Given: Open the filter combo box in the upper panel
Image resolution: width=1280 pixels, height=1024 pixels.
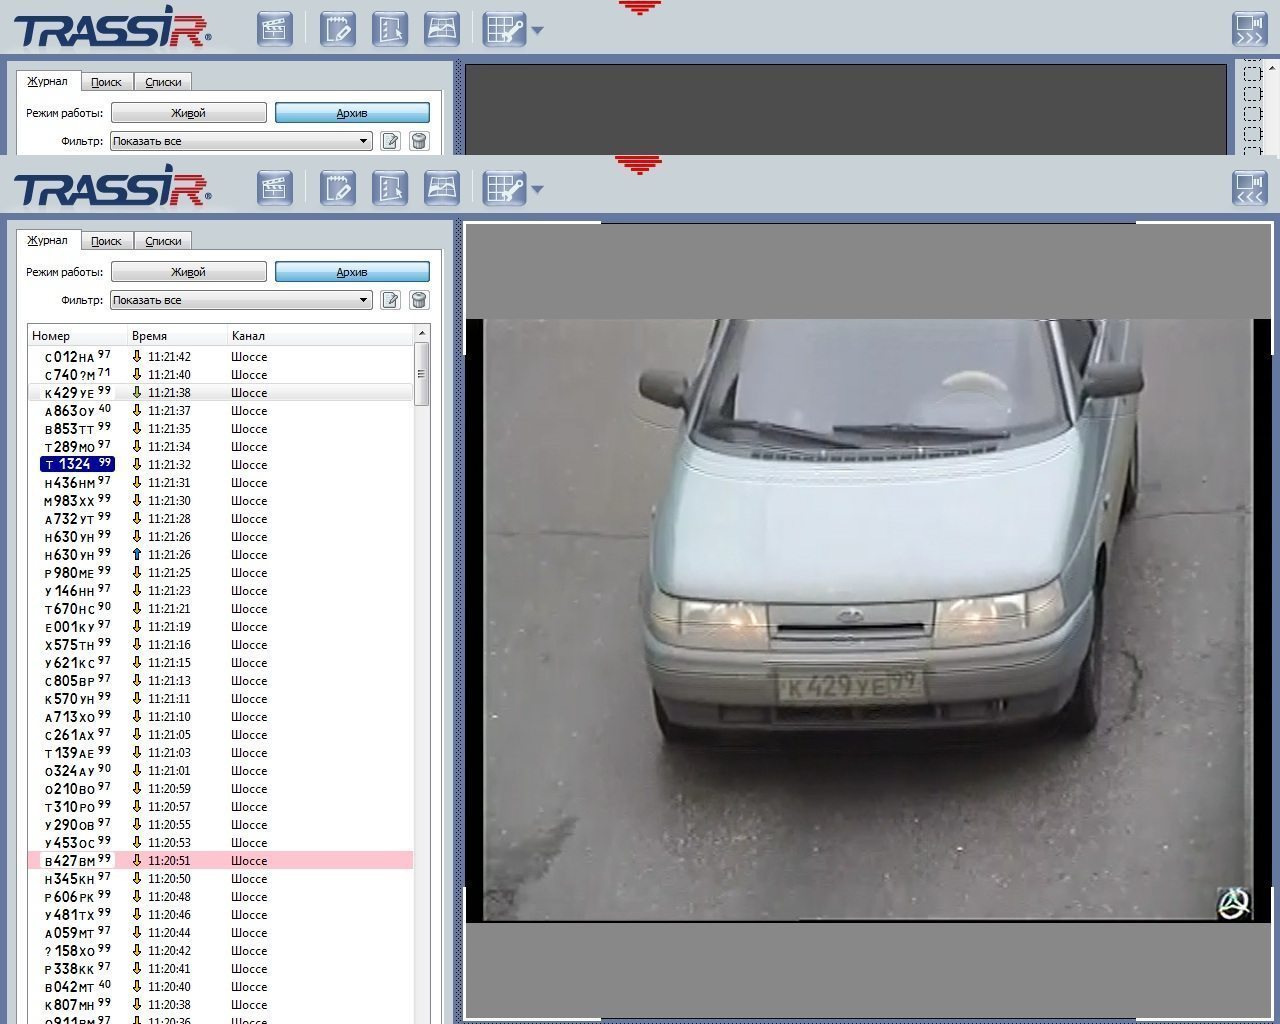Looking at the screenshot, I should 240,140.
